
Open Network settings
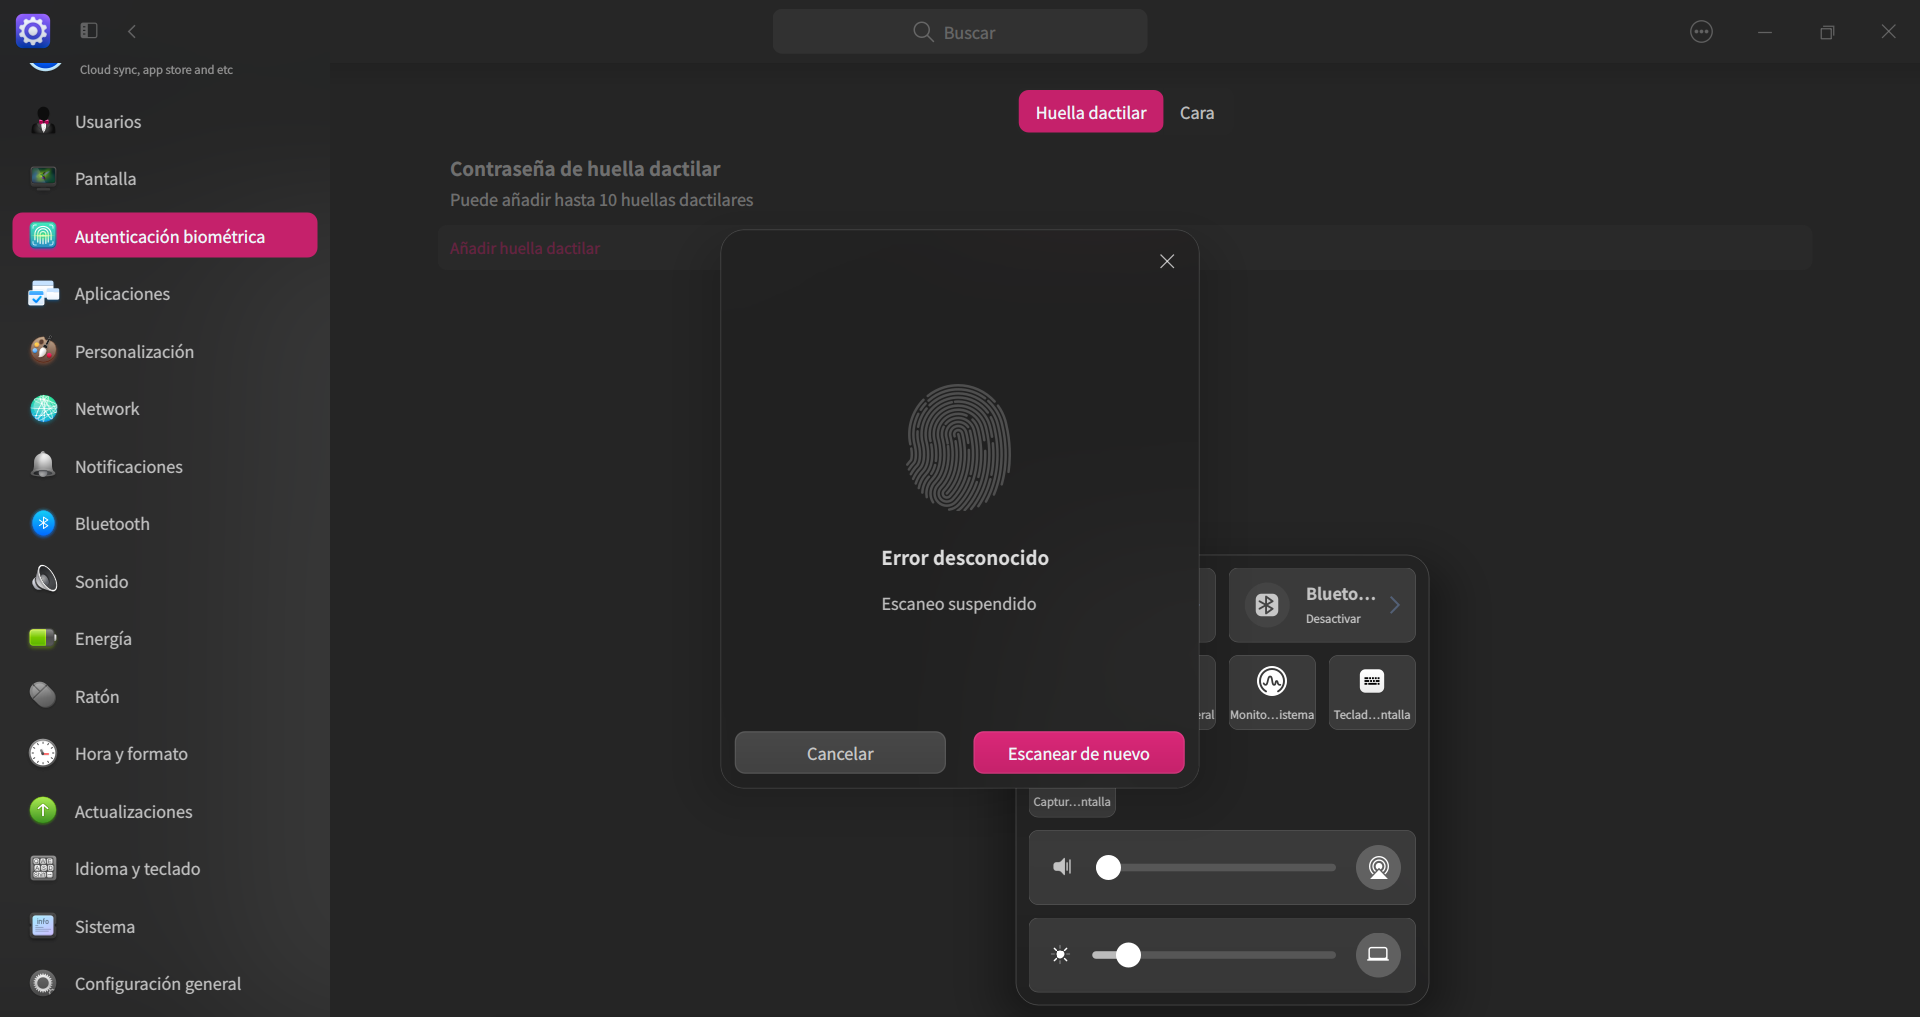[x=165, y=409]
